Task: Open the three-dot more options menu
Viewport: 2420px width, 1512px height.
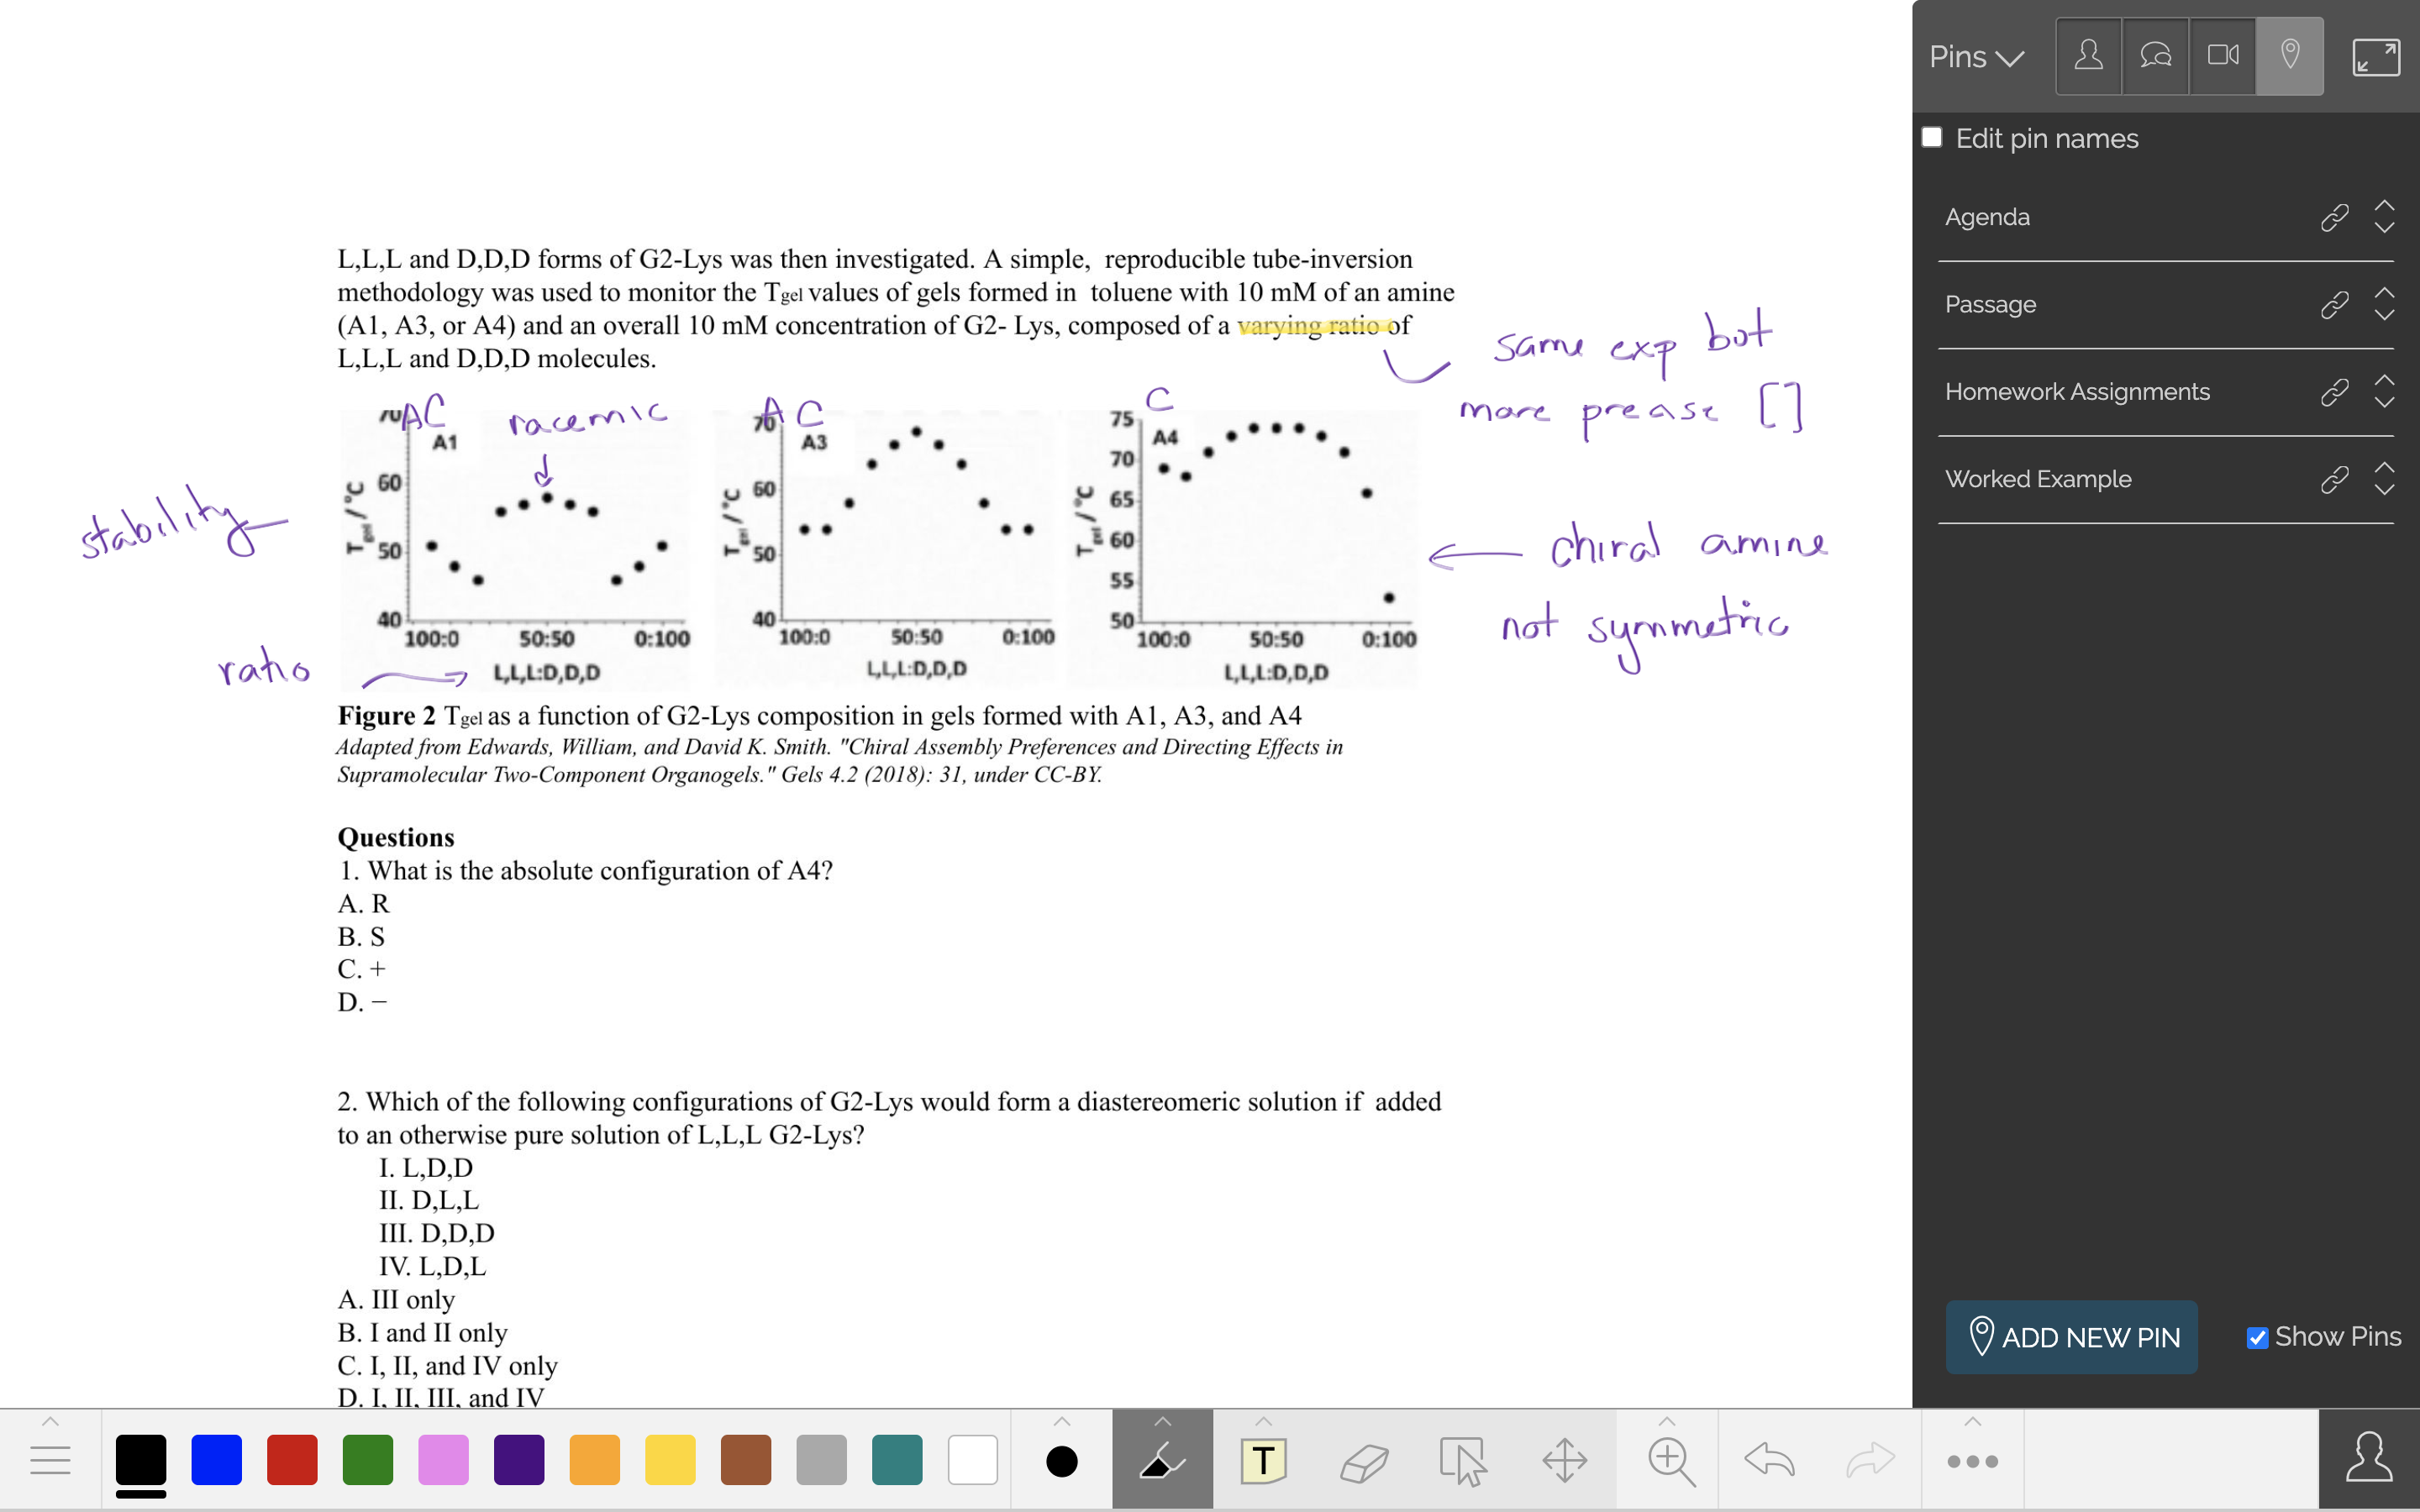Action: click(x=1972, y=1461)
